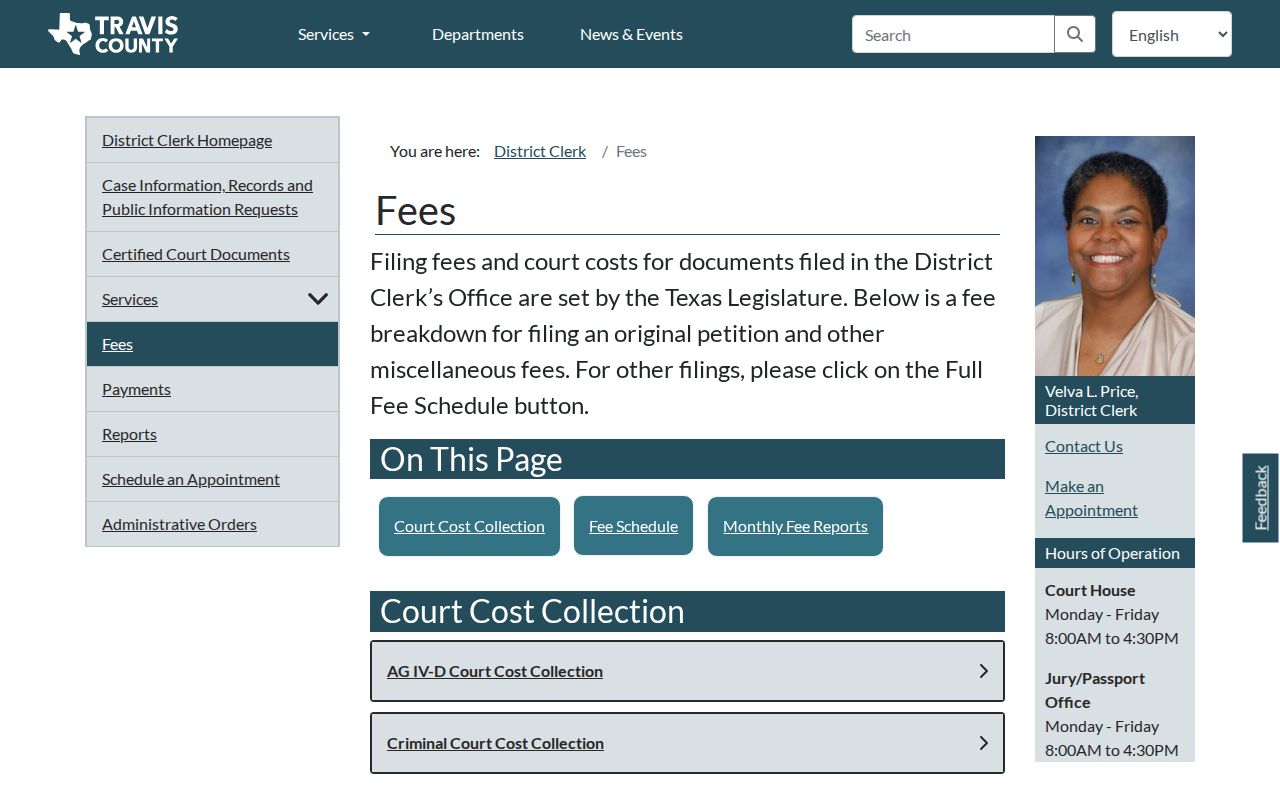This screenshot has width=1280, height=800.
Task: Expand AG IV-D Court Cost Collection accordion
Action: tap(687, 671)
